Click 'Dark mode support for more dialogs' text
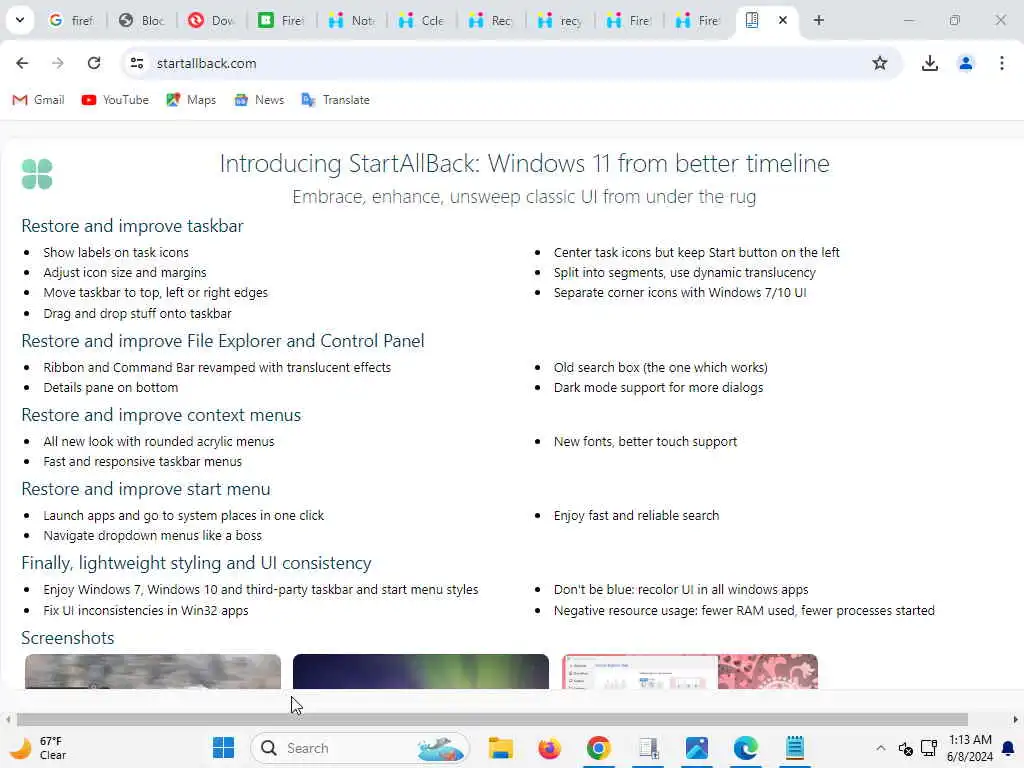The height and width of the screenshot is (768, 1024). pos(658,388)
